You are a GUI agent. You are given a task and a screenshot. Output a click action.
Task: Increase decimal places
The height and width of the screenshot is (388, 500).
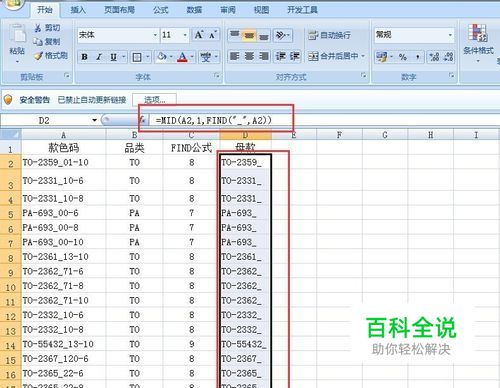[434, 57]
